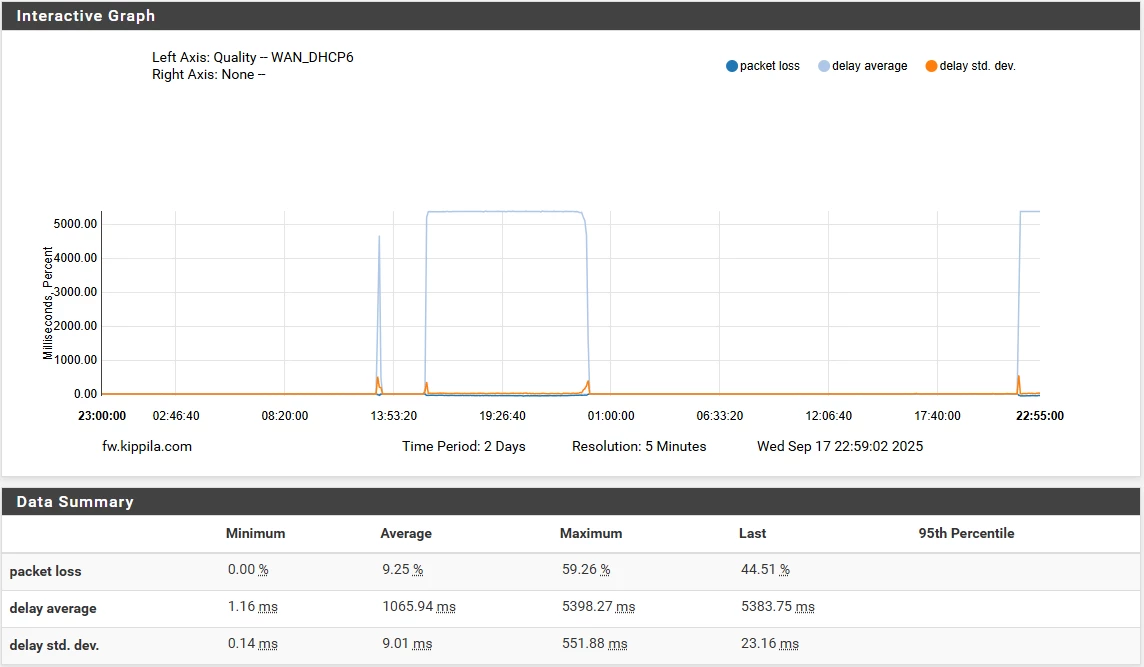Click the 23:00:00 x-axis start label
This screenshot has width=1144, height=667.
(x=102, y=416)
